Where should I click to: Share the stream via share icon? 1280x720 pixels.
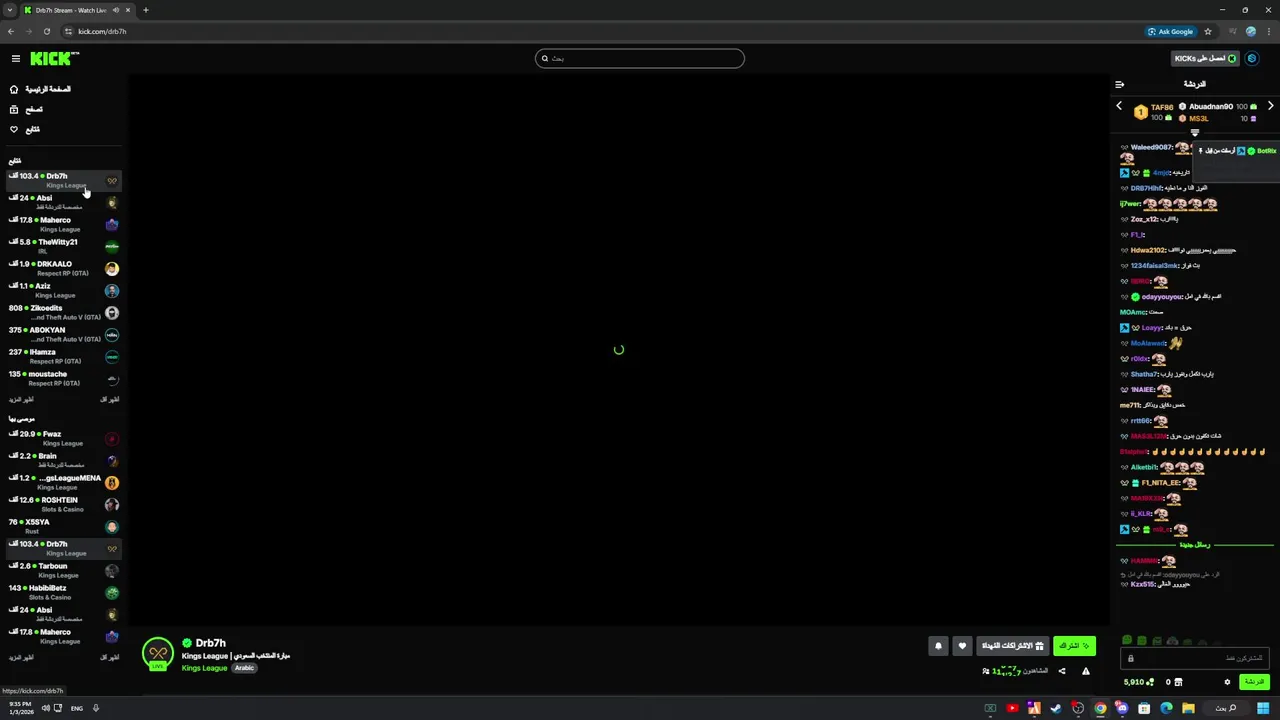tap(1062, 671)
